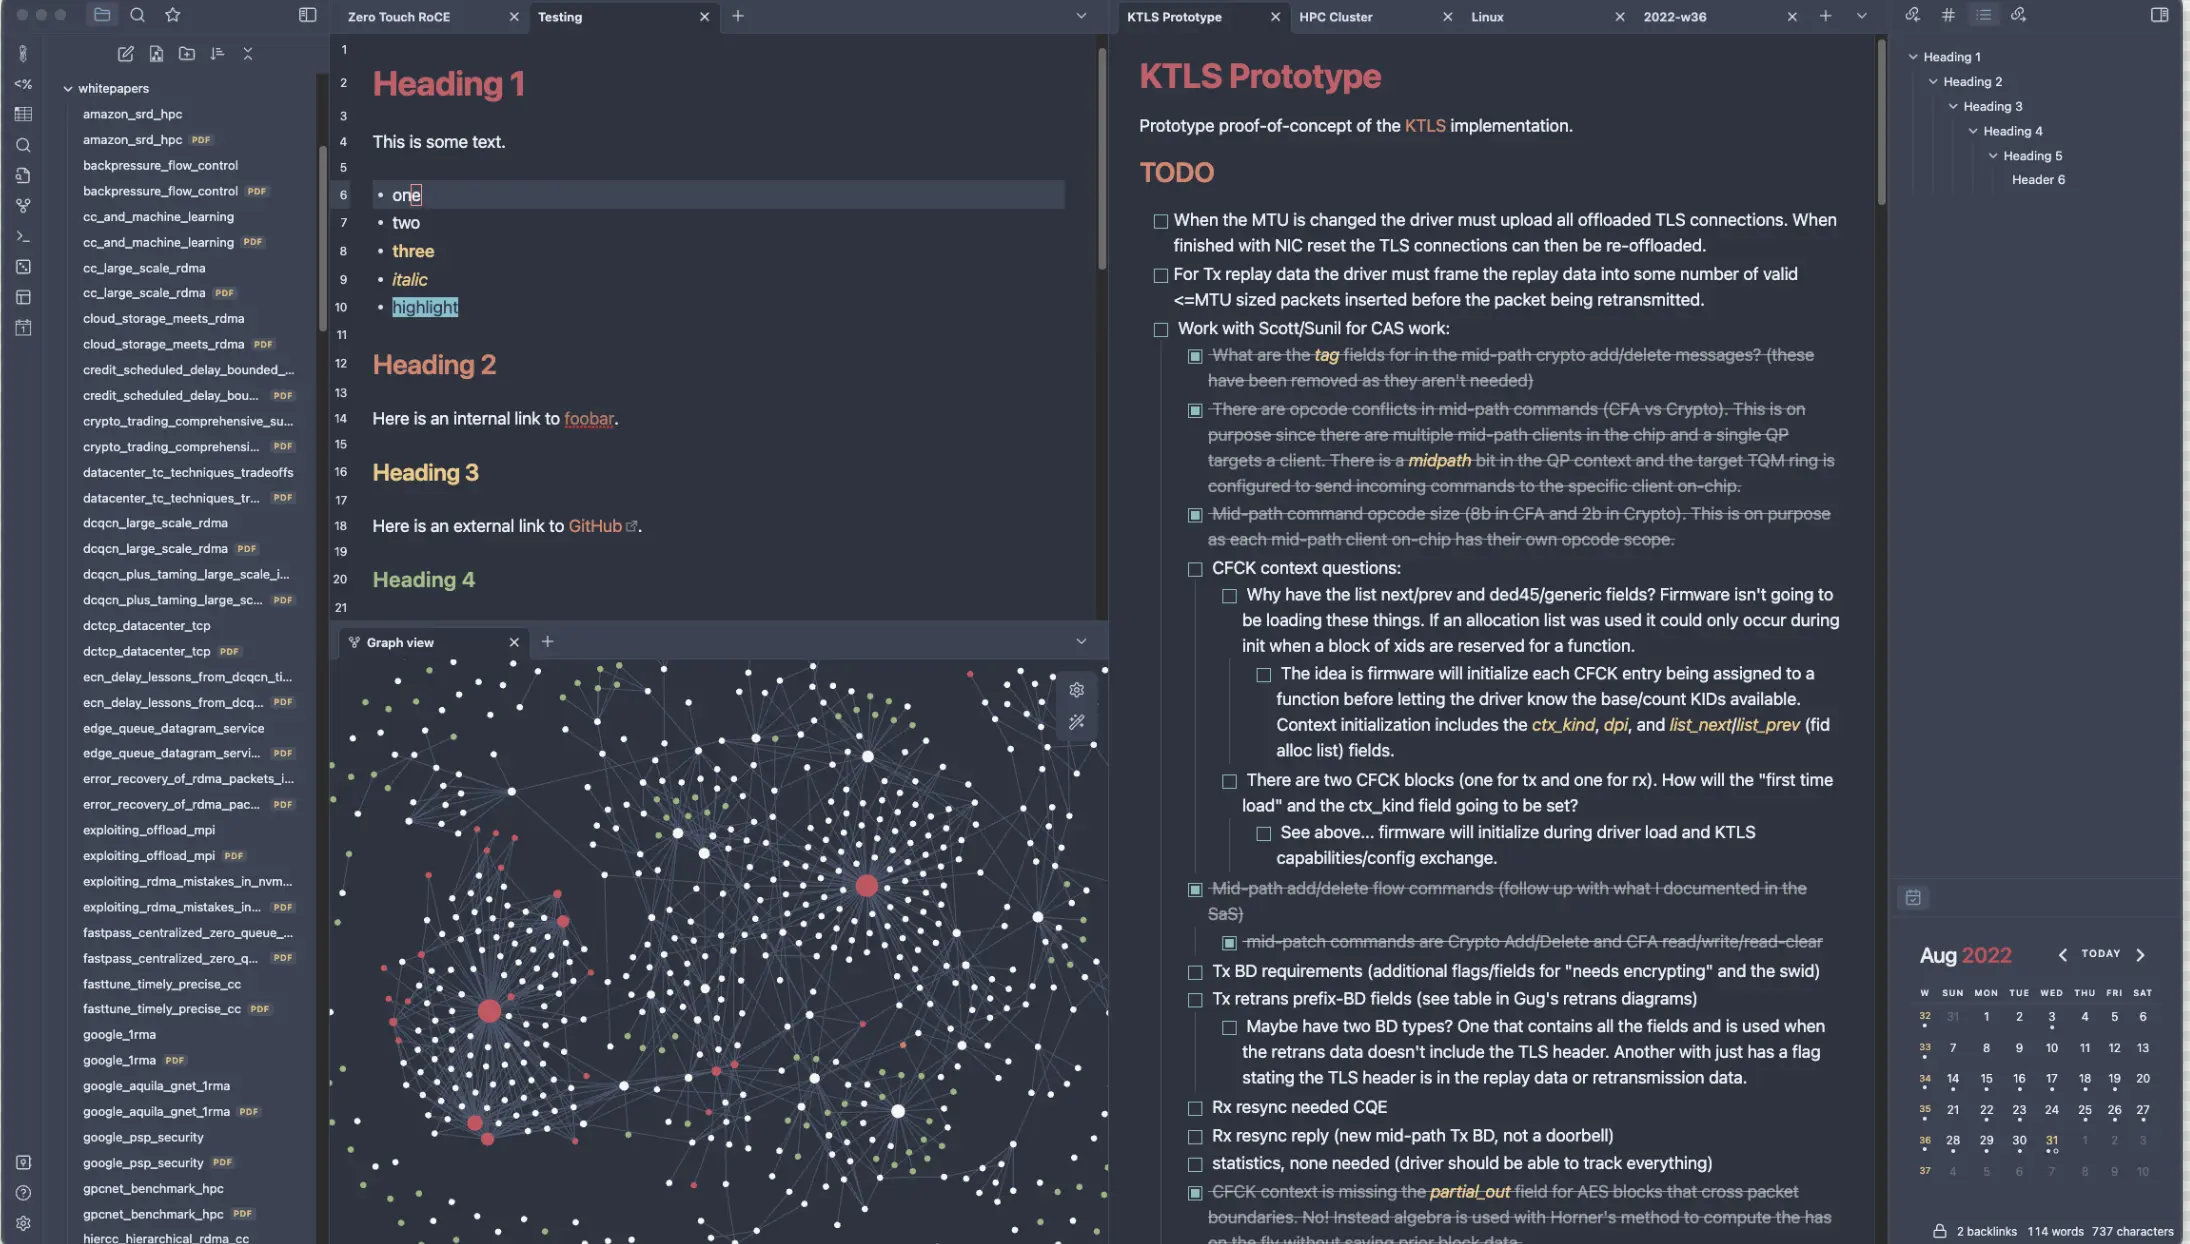Change file sort order icon
2190x1244 pixels.
(x=217, y=54)
